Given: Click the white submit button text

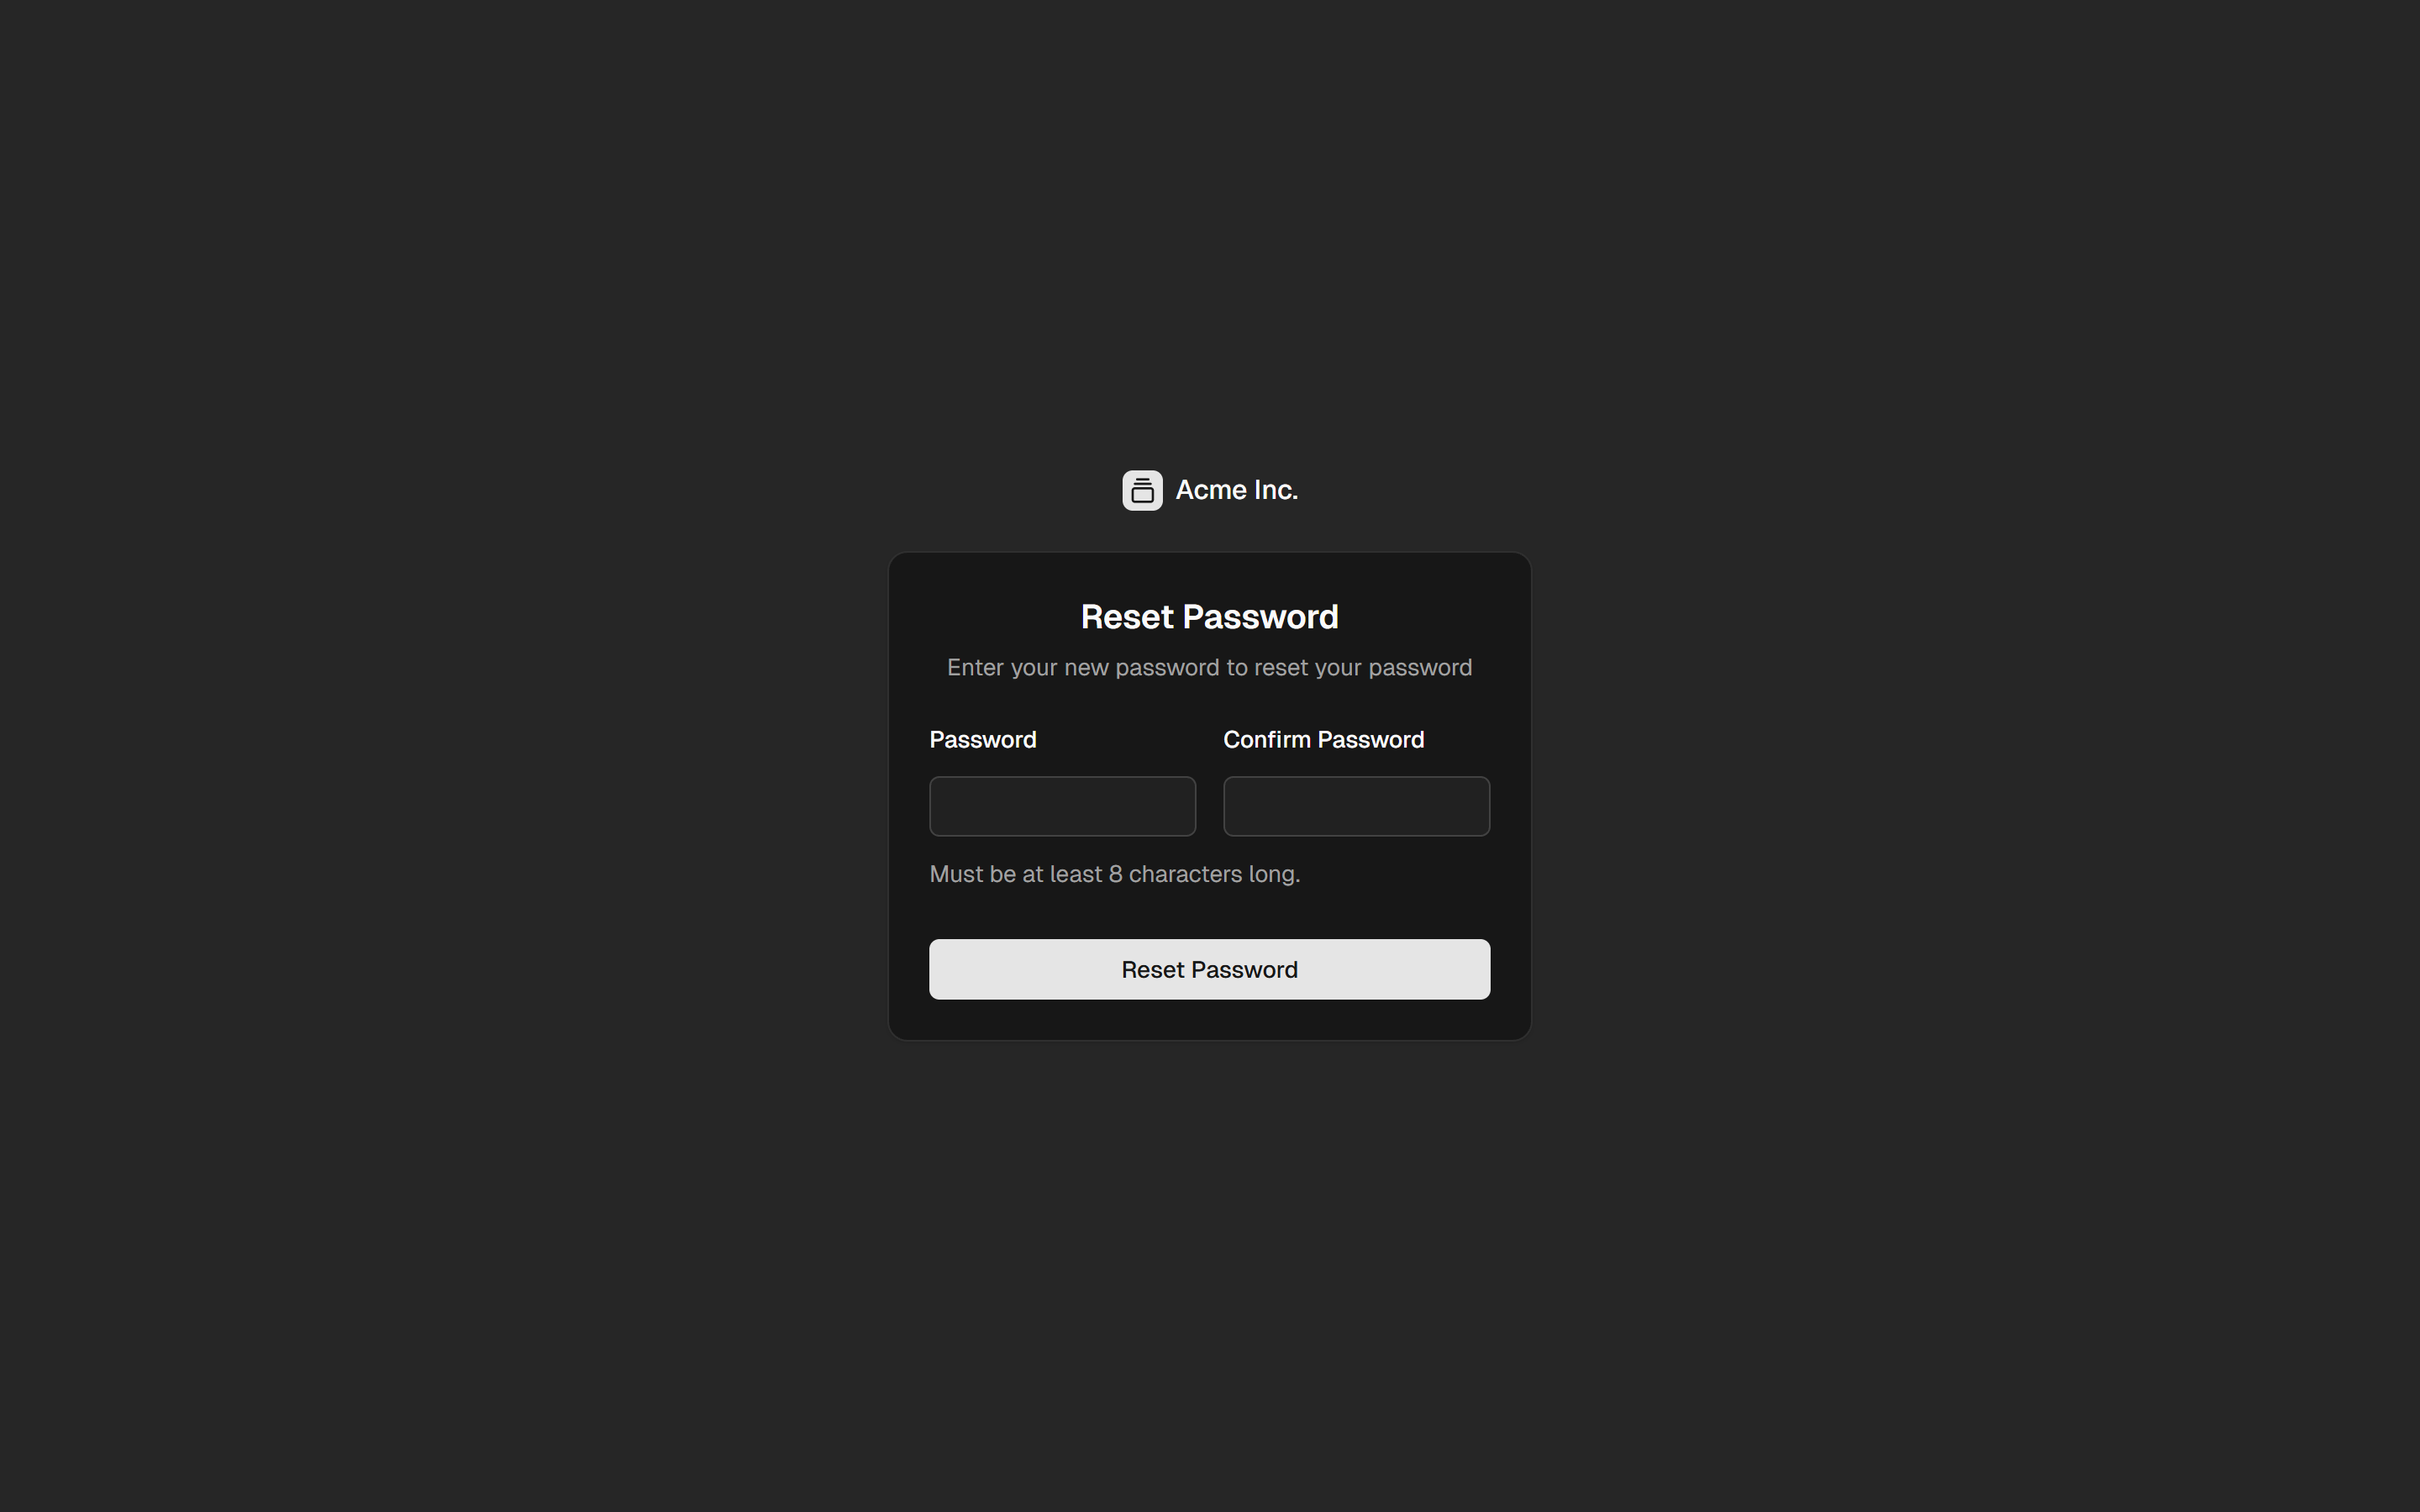Looking at the screenshot, I should (1209, 969).
